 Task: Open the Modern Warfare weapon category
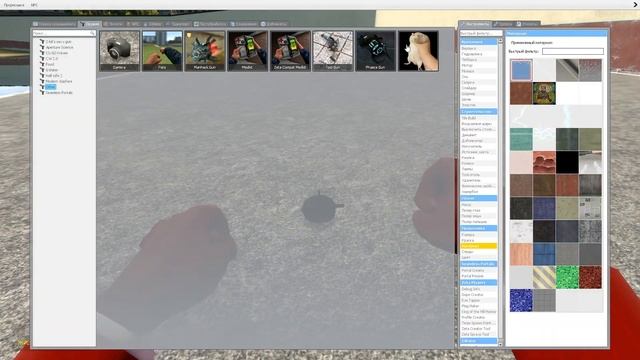tap(59, 81)
